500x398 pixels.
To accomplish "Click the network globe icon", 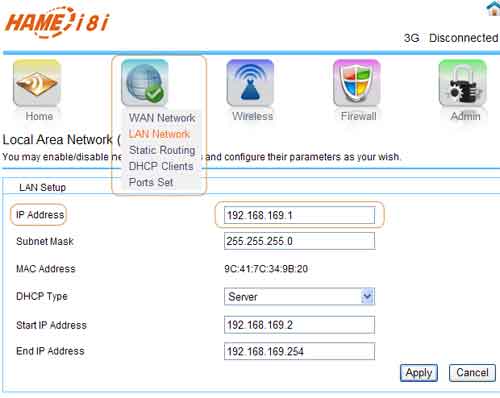I will [x=145, y=83].
